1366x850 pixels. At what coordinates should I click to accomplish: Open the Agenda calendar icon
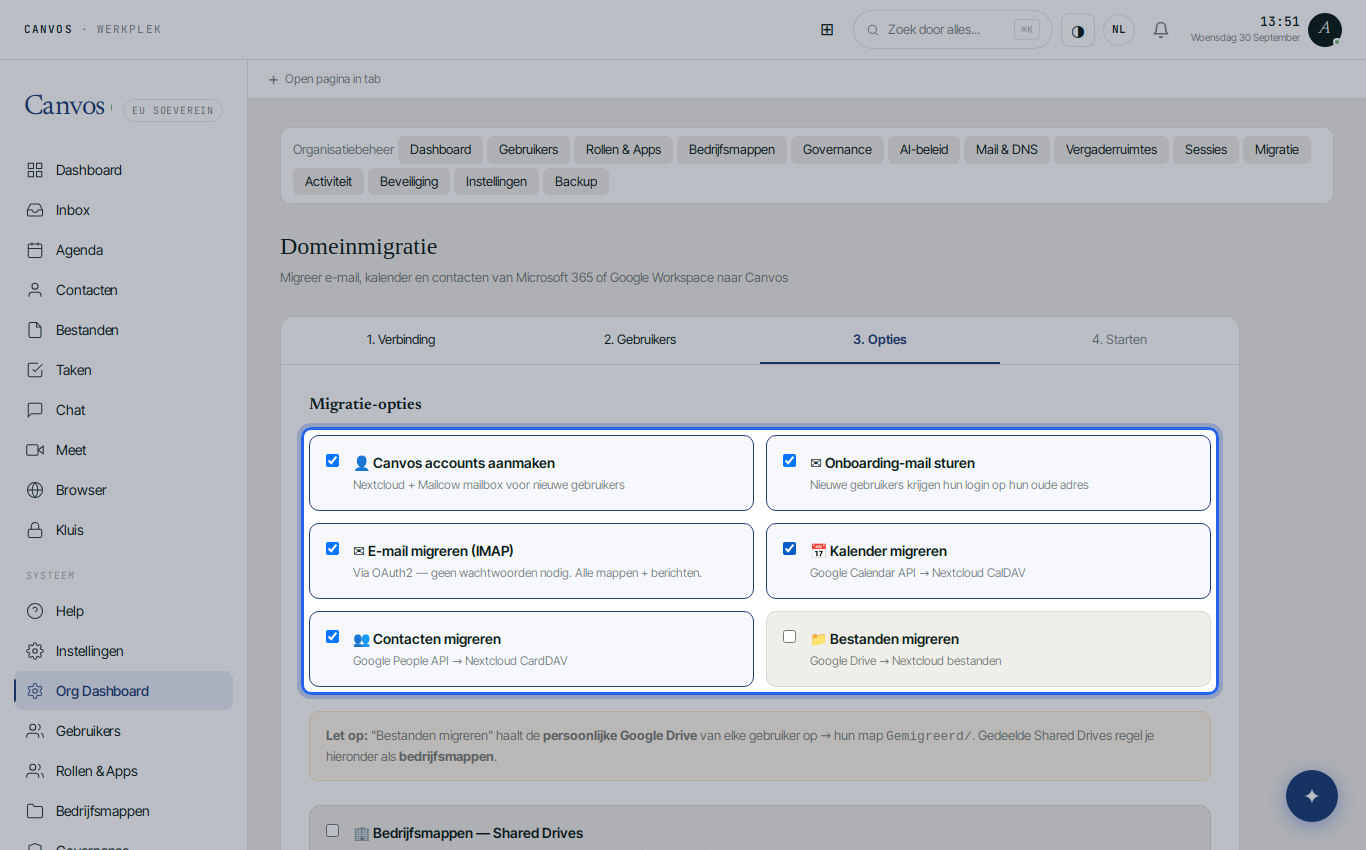(x=35, y=250)
